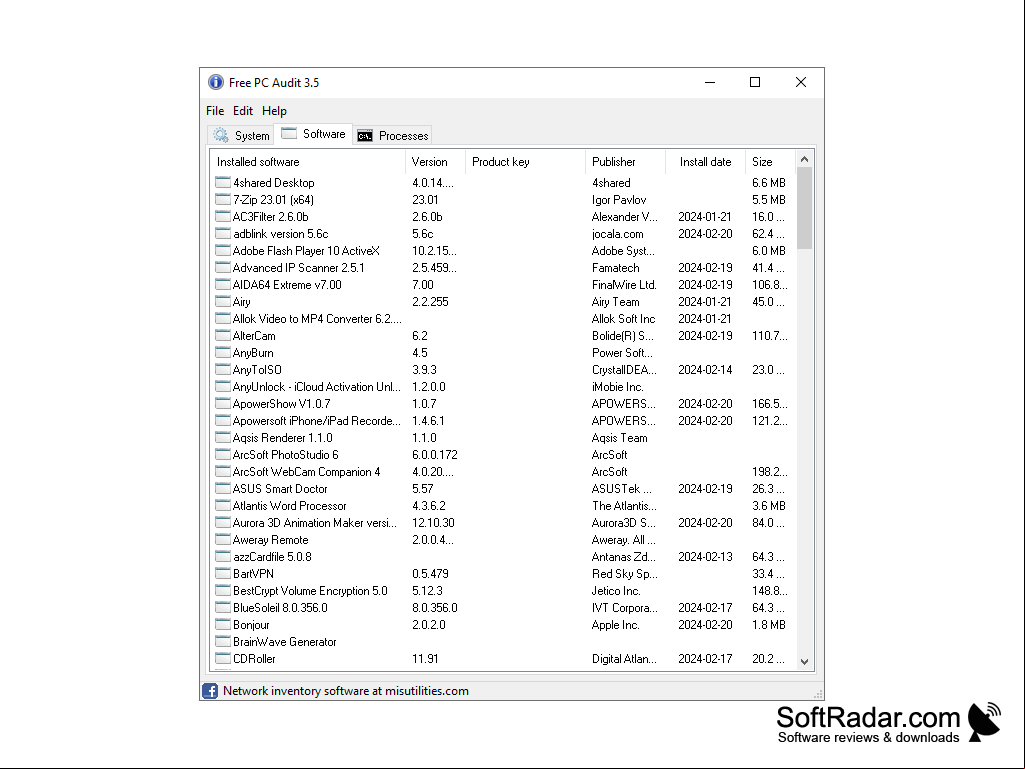Click the icon beside ArcSoft PhotoStudio 6
Viewport: 1025px width, 769px height.
tap(223, 454)
